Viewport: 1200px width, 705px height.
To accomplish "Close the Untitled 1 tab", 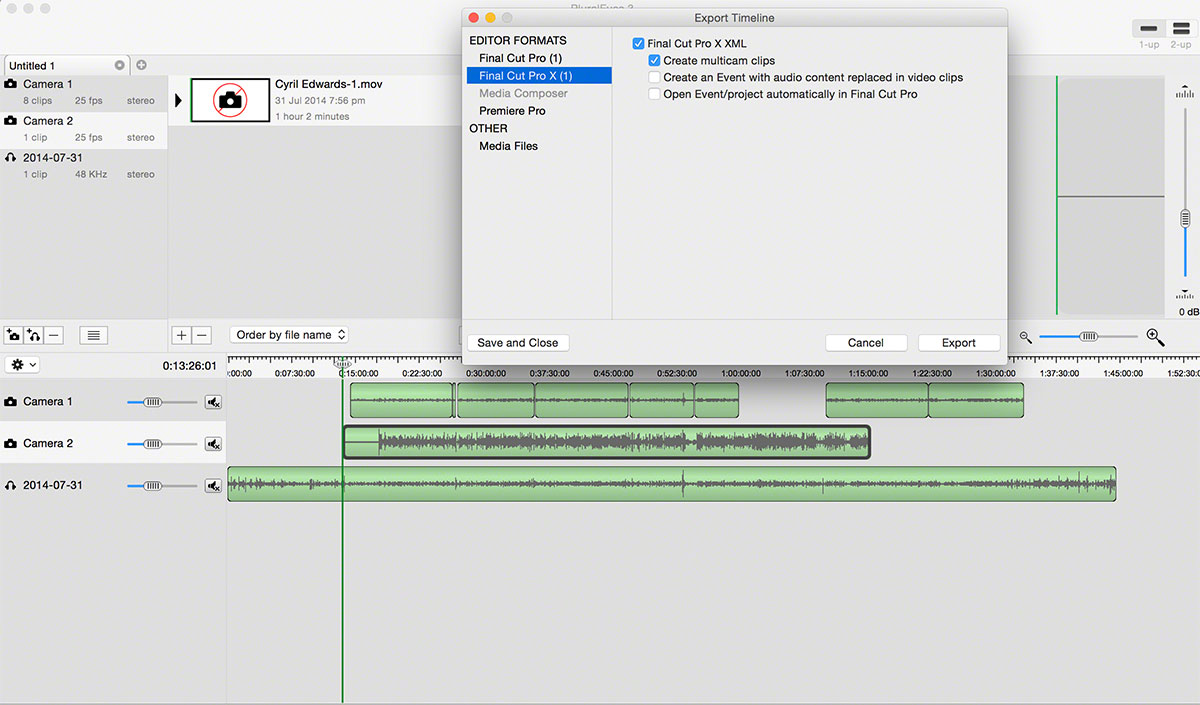I will (x=120, y=65).
